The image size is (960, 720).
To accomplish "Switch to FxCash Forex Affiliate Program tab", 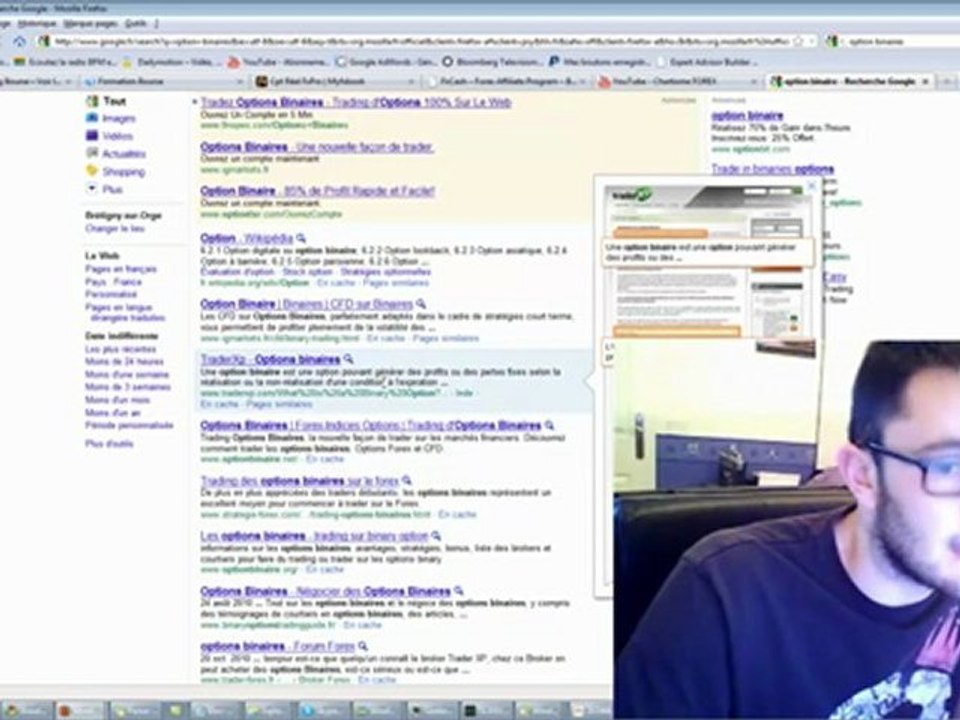I will tap(506, 81).
